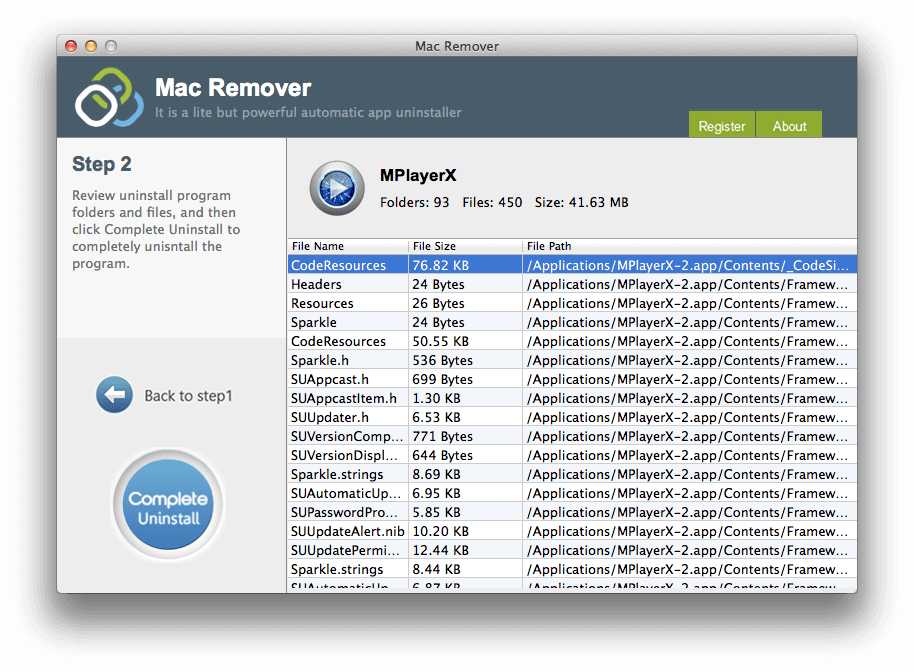
Task: Click the MPlayerX app title
Action: click(x=418, y=175)
